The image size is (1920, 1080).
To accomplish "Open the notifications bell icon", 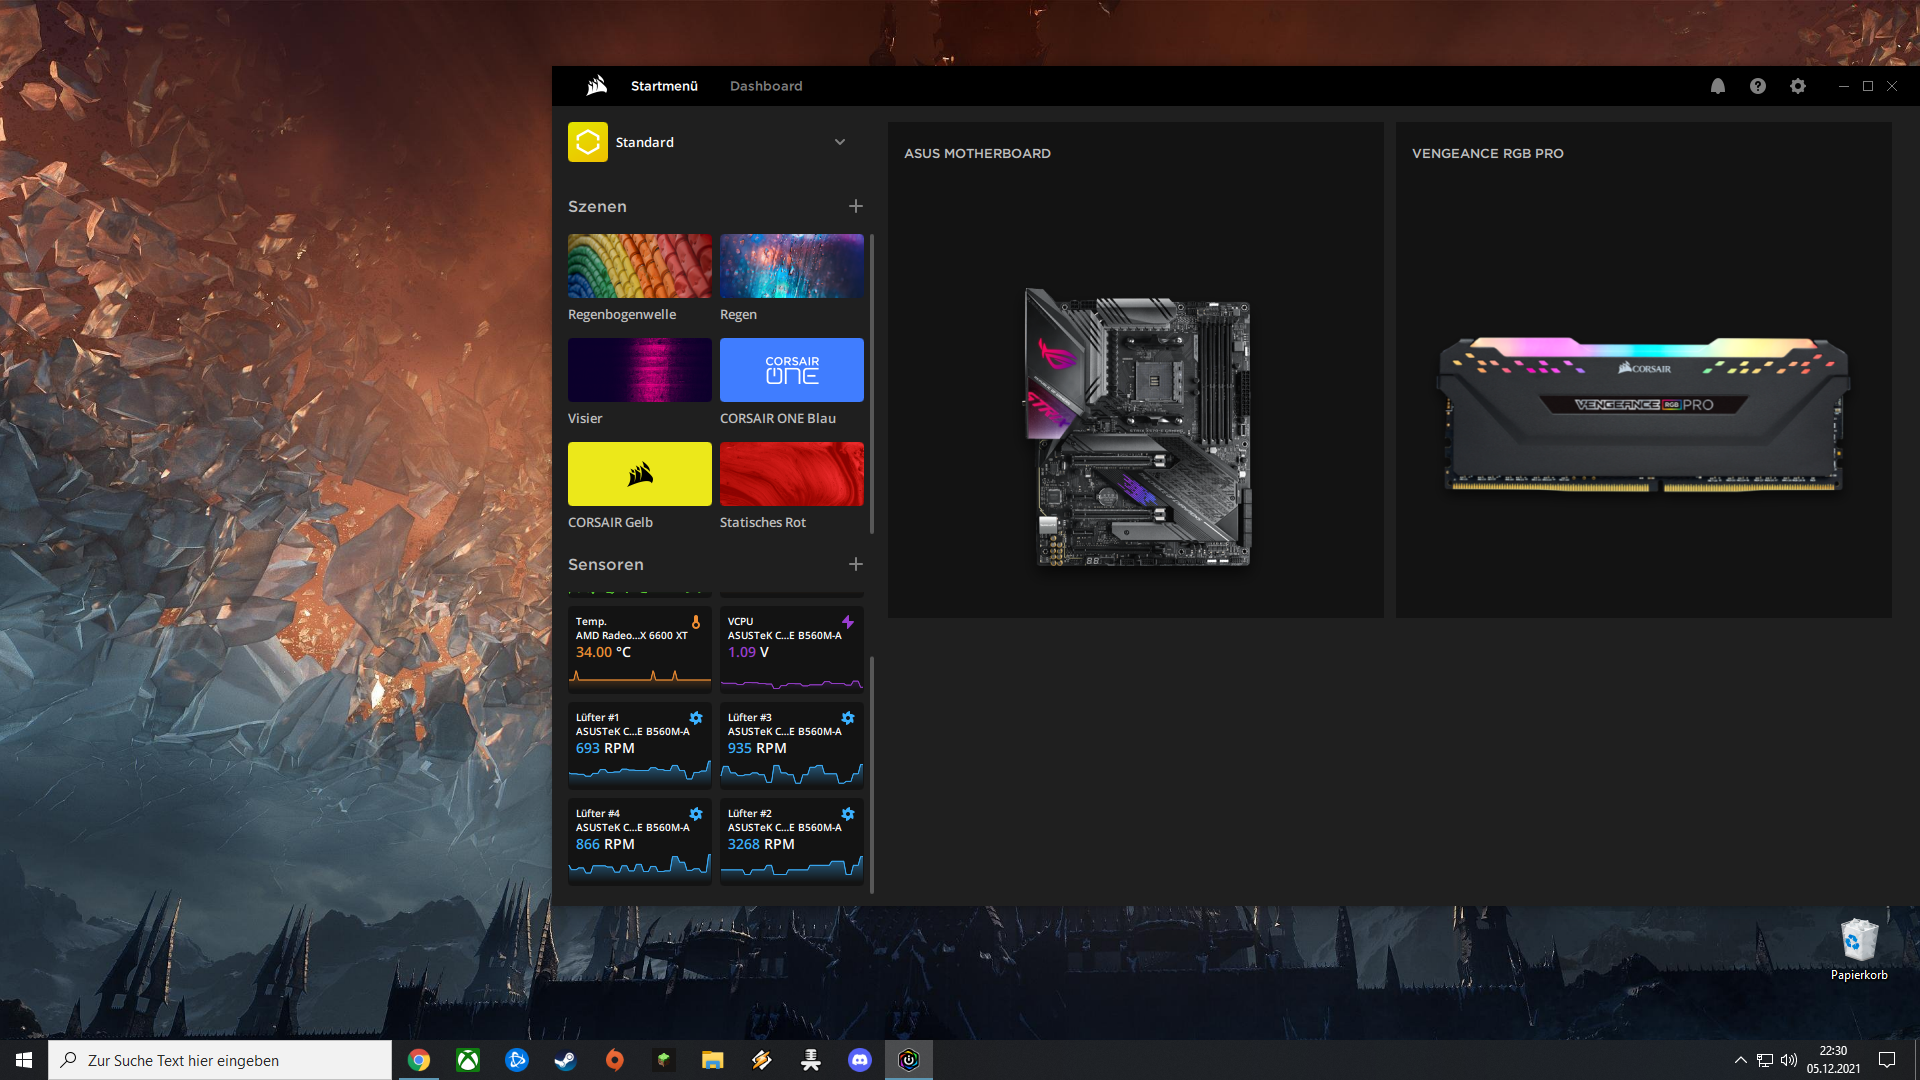I will pos(1717,86).
